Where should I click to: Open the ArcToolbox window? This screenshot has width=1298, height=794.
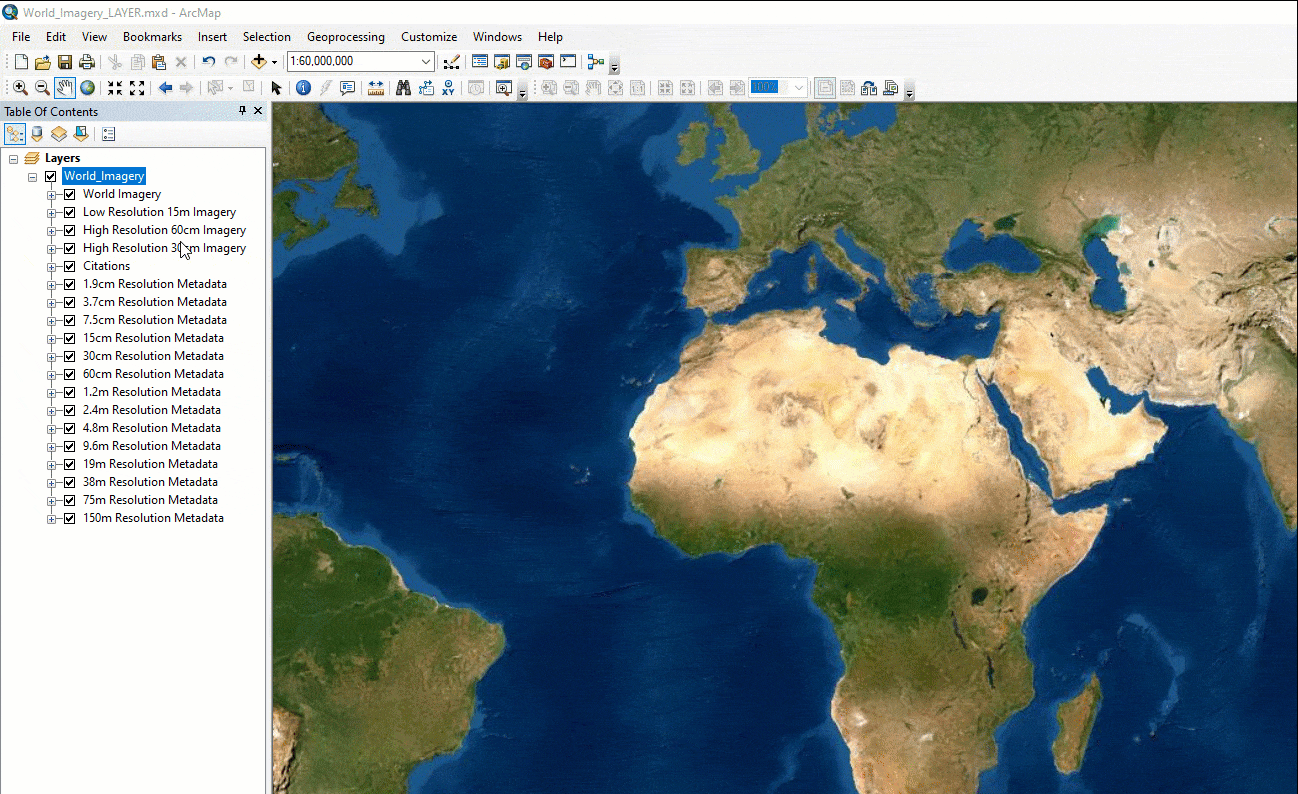click(x=545, y=61)
